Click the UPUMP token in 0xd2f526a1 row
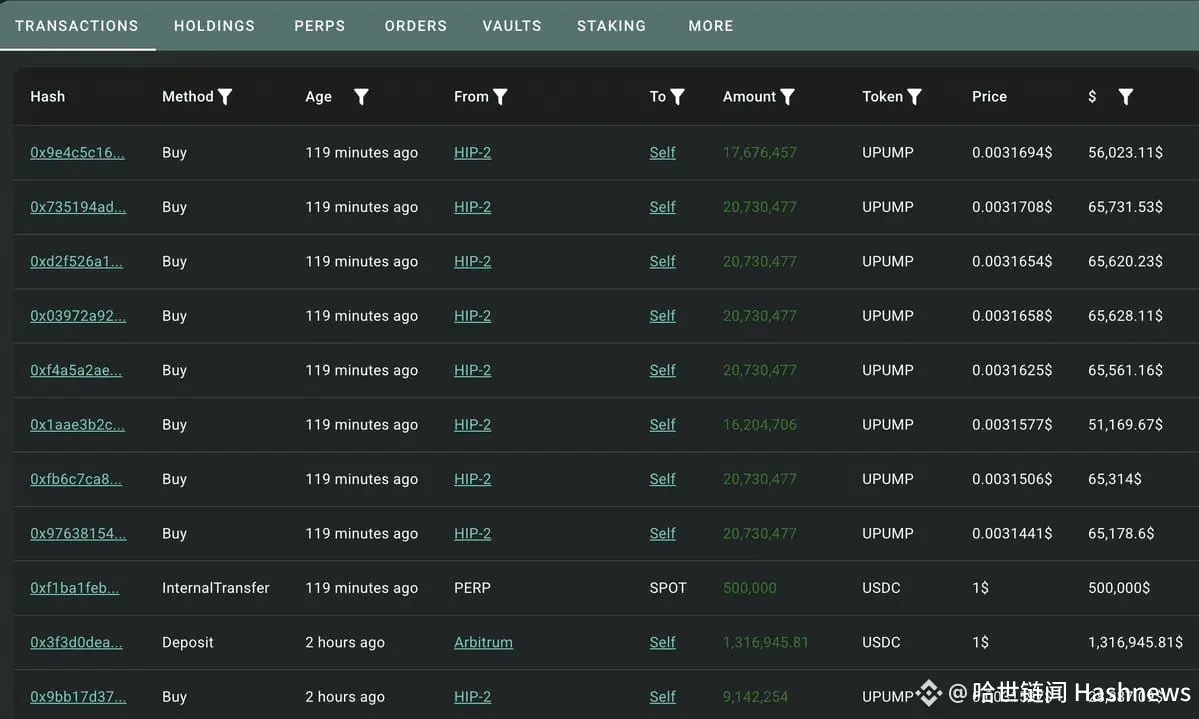This screenshot has width=1199, height=719. [887, 261]
